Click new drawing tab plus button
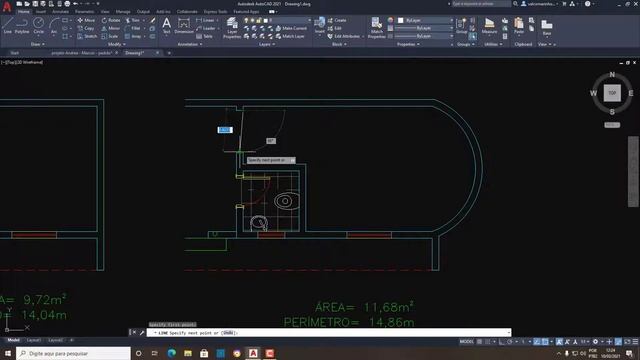The image size is (640, 360). click(169, 53)
